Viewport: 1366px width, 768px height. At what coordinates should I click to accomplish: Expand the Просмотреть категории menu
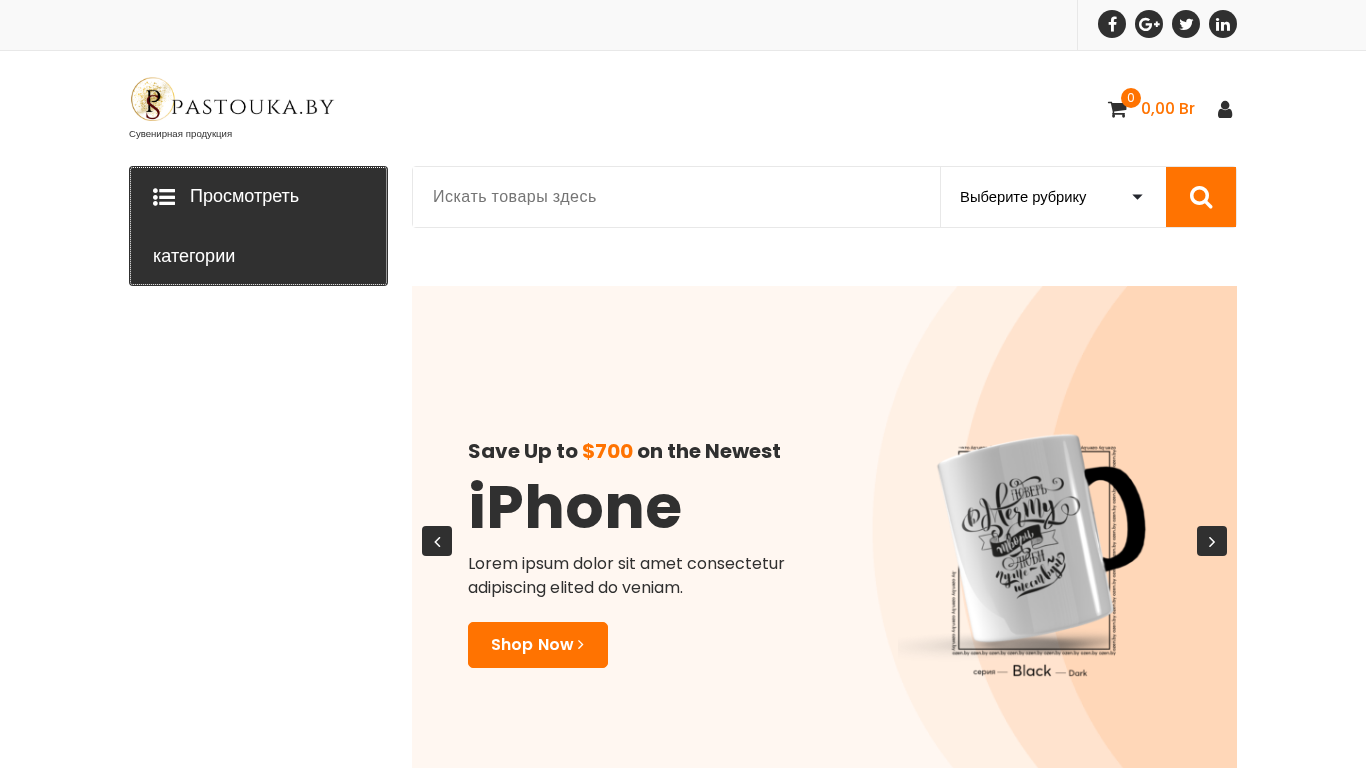click(258, 226)
